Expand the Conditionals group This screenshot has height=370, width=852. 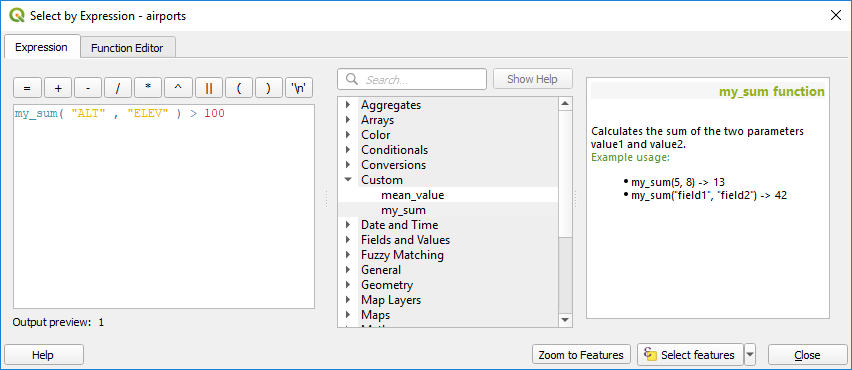tap(348, 149)
